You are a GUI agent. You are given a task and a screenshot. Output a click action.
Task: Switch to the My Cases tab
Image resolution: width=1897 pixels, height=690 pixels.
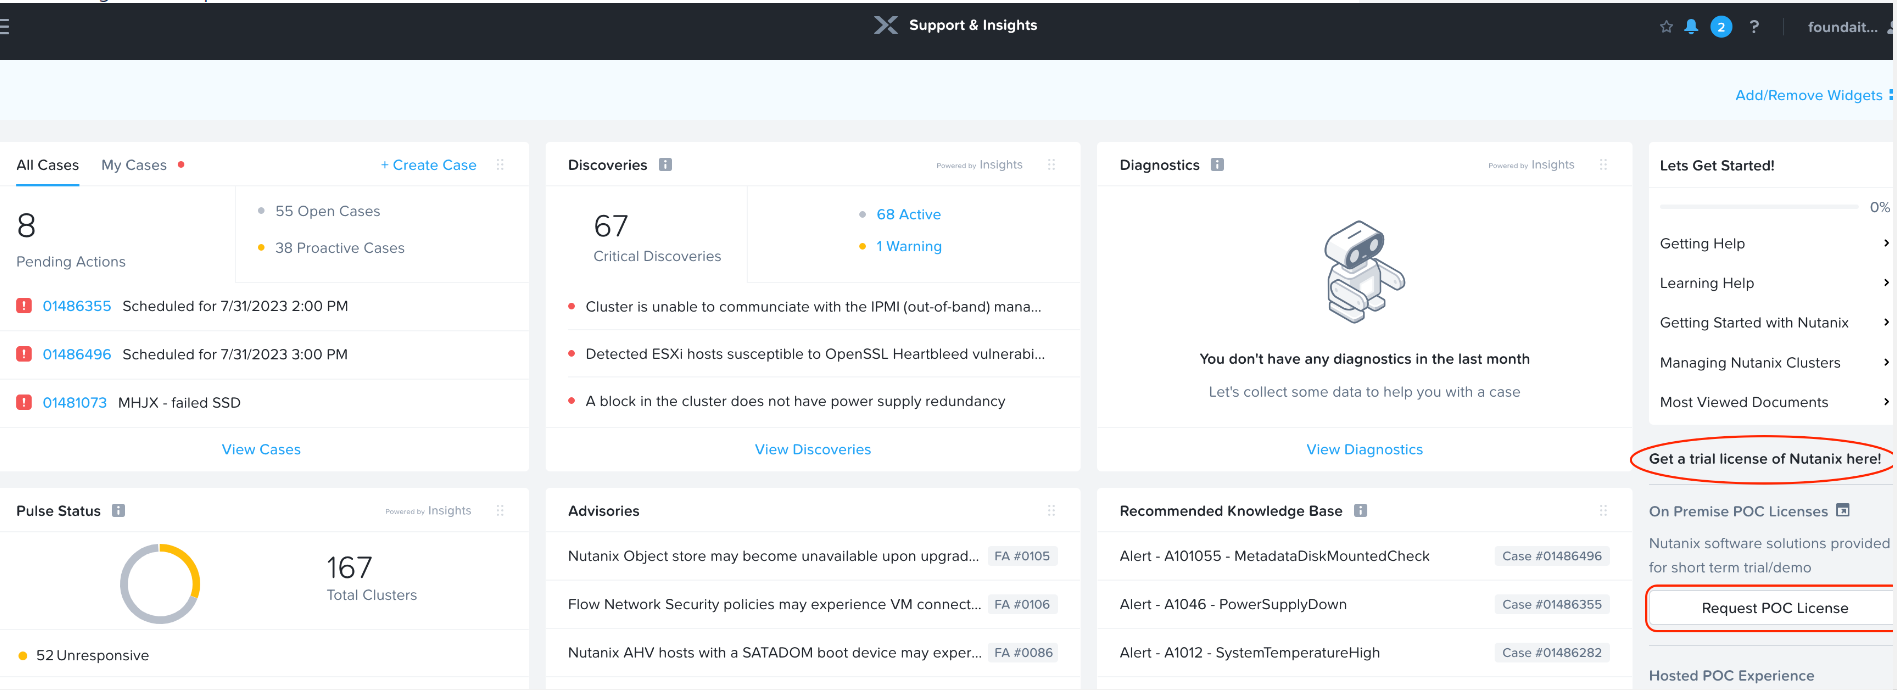click(134, 165)
